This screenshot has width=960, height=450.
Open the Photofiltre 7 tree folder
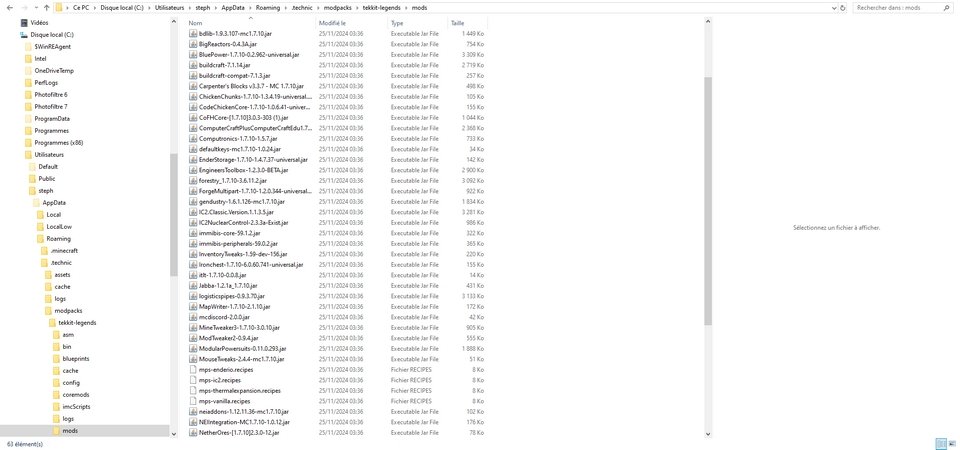click(51, 107)
